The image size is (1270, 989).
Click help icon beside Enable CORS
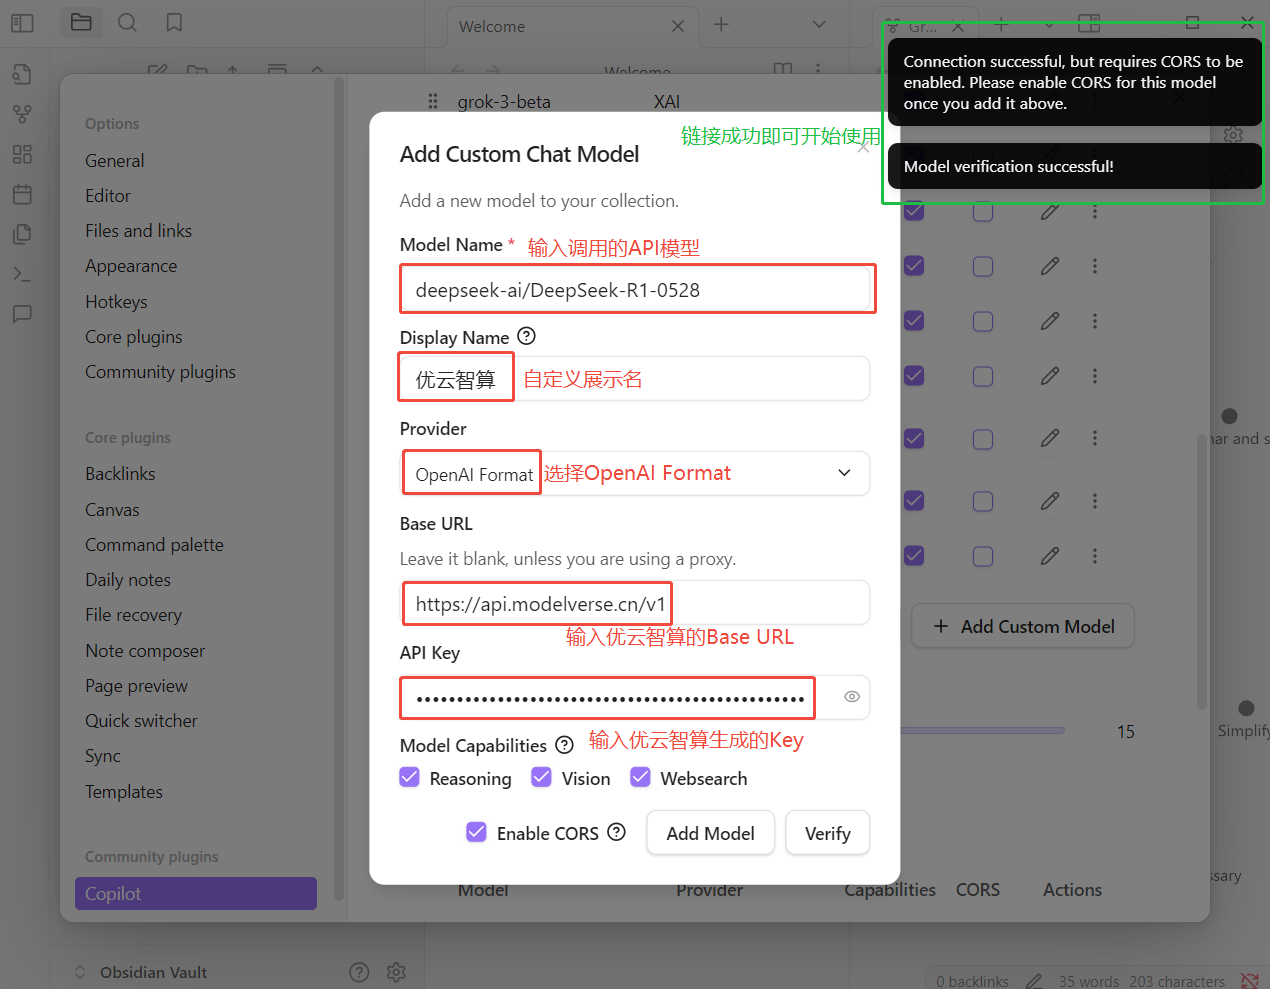point(616,832)
